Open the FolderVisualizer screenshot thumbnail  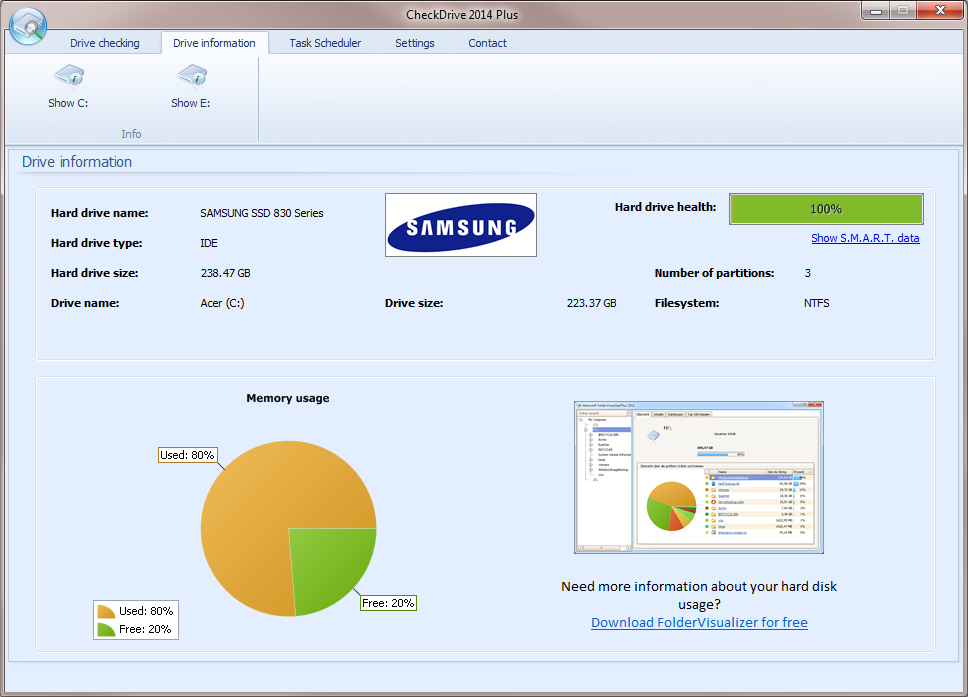tap(699, 477)
